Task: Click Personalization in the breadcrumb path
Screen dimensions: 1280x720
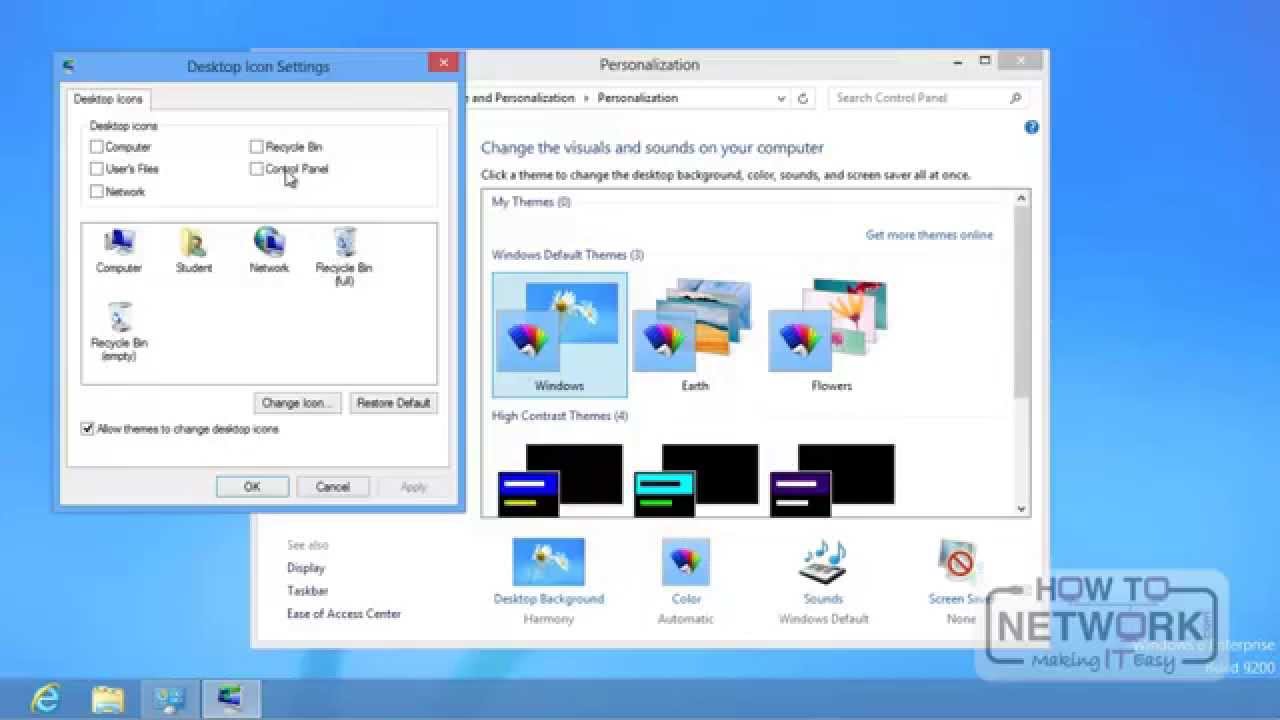Action: tap(638, 98)
